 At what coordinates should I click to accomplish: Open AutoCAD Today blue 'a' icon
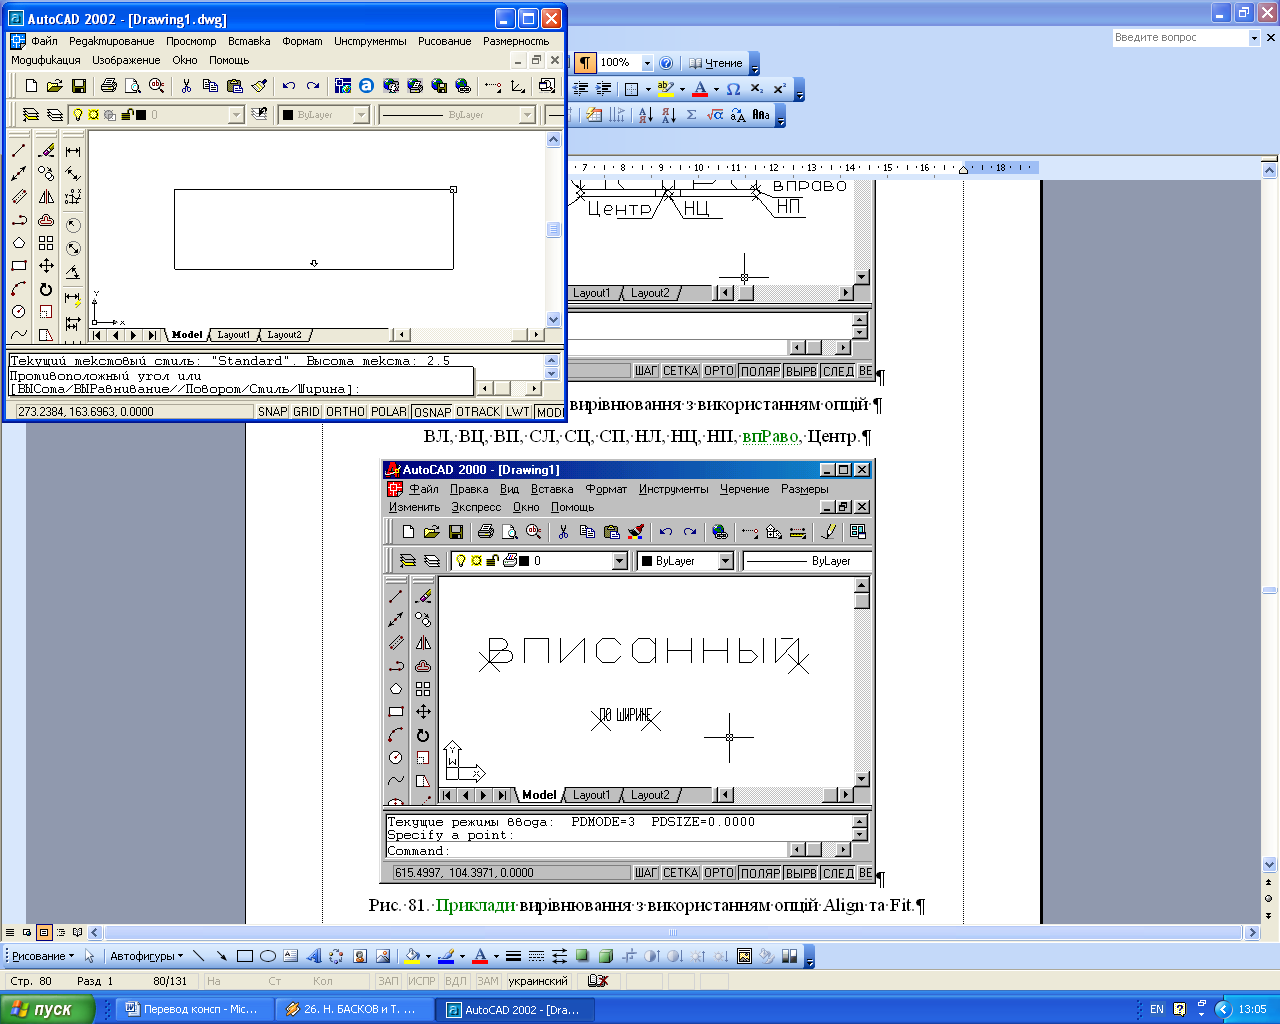click(x=367, y=86)
